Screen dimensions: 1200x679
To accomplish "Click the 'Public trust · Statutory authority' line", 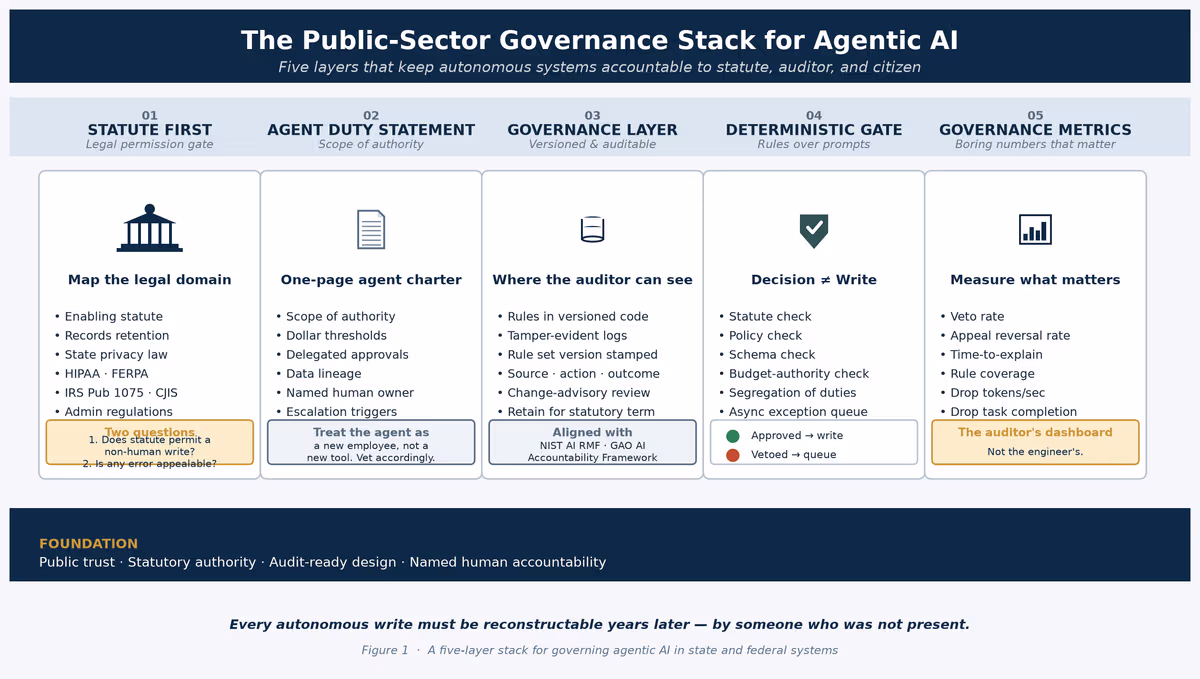I will (x=322, y=563).
